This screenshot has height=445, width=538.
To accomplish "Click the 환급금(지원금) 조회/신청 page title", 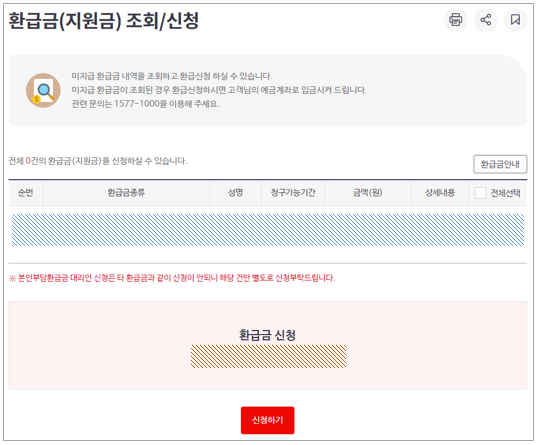I will pos(104,21).
